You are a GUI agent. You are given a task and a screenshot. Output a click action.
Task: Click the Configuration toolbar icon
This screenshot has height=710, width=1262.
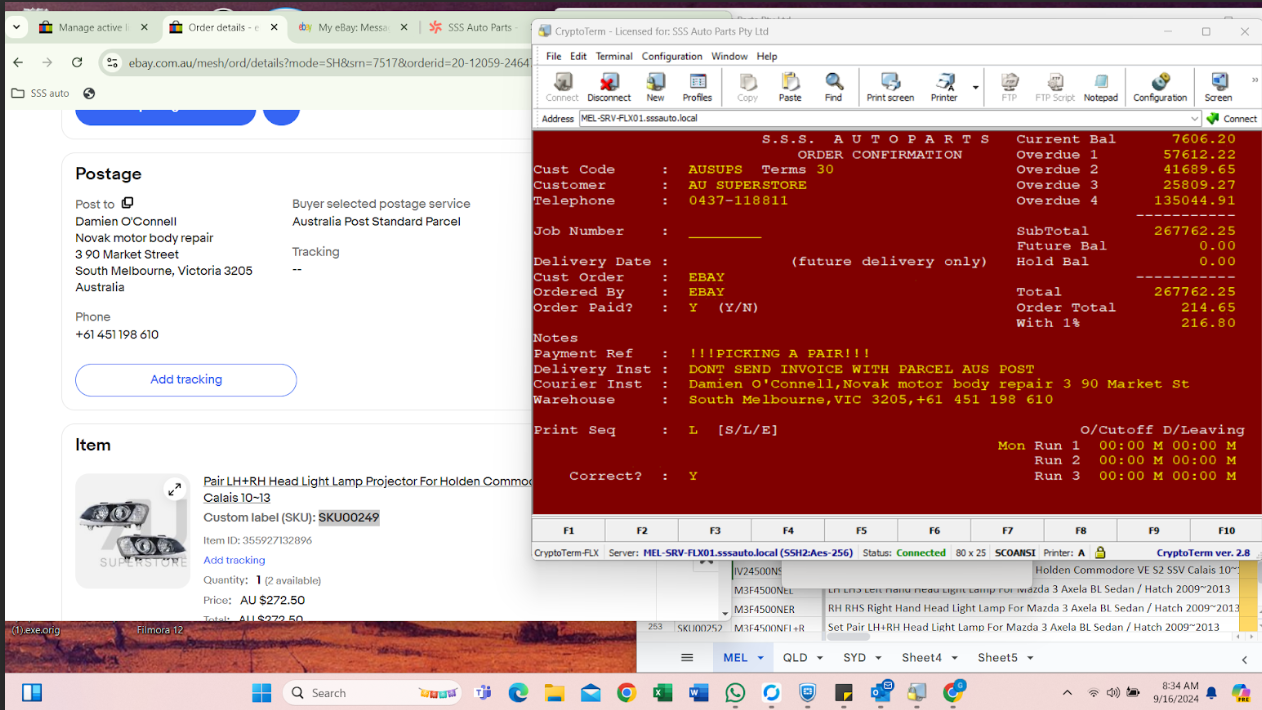coord(1160,87)
